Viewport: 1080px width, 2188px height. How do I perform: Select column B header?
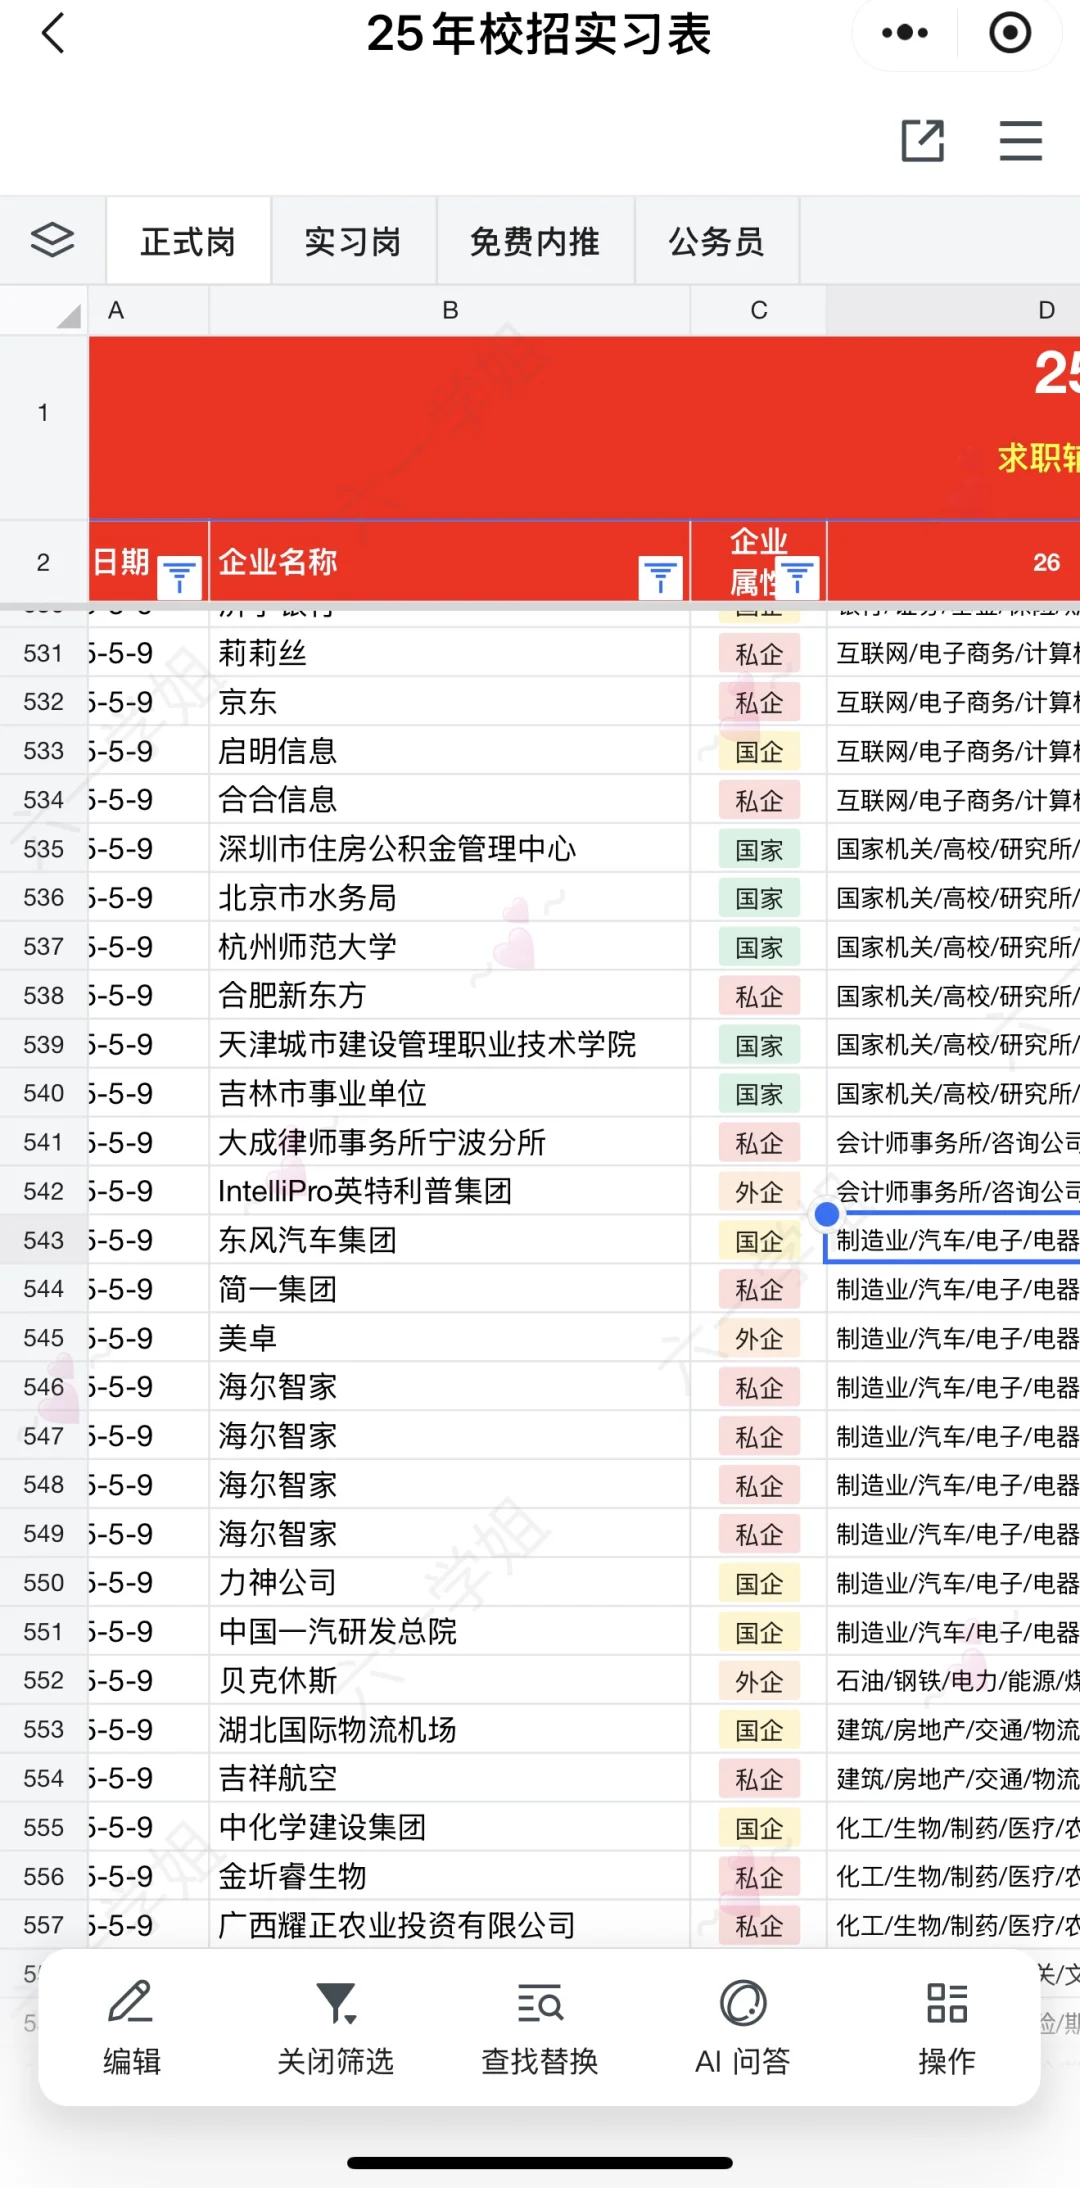tap(450, 310)
